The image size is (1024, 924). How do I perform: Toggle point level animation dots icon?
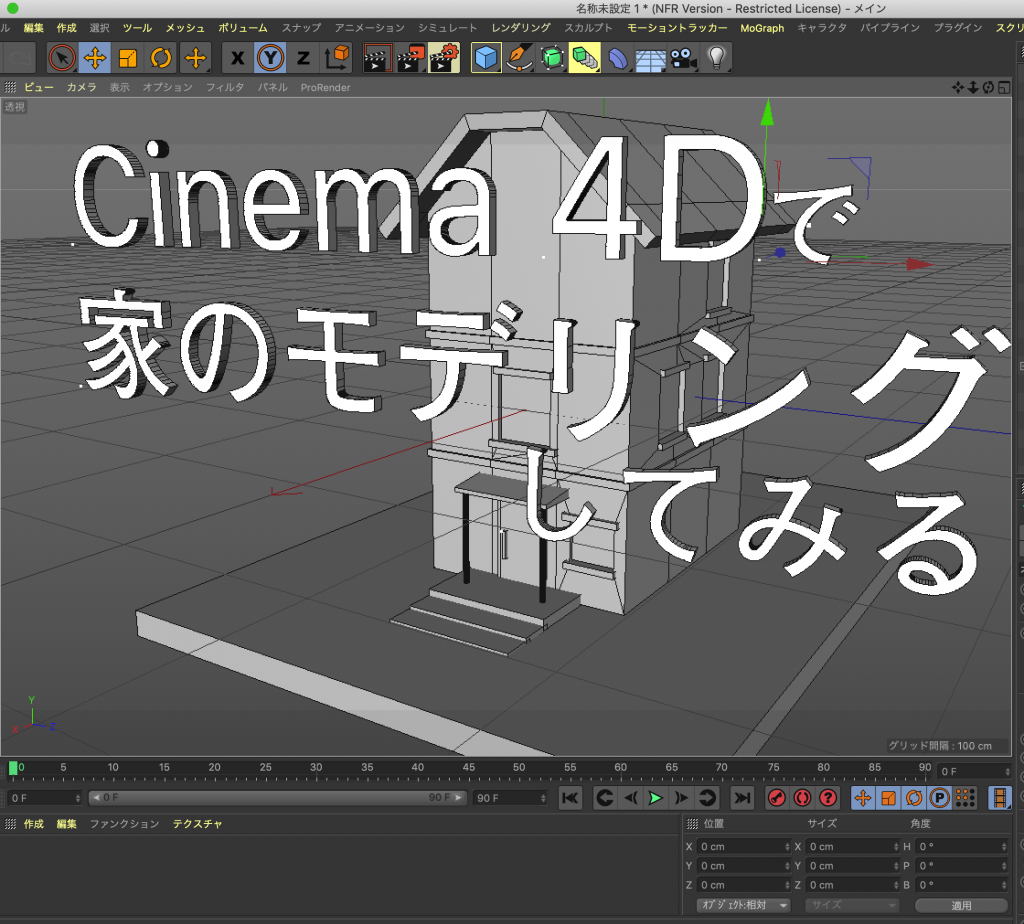pos(965,798)
